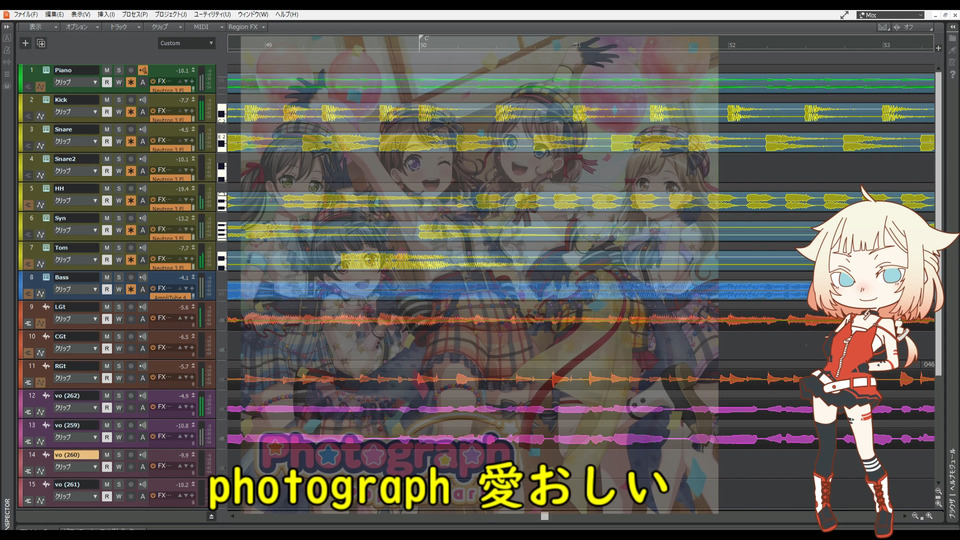Toggle Archive 'A' on CGt track

tap(143, 348)
